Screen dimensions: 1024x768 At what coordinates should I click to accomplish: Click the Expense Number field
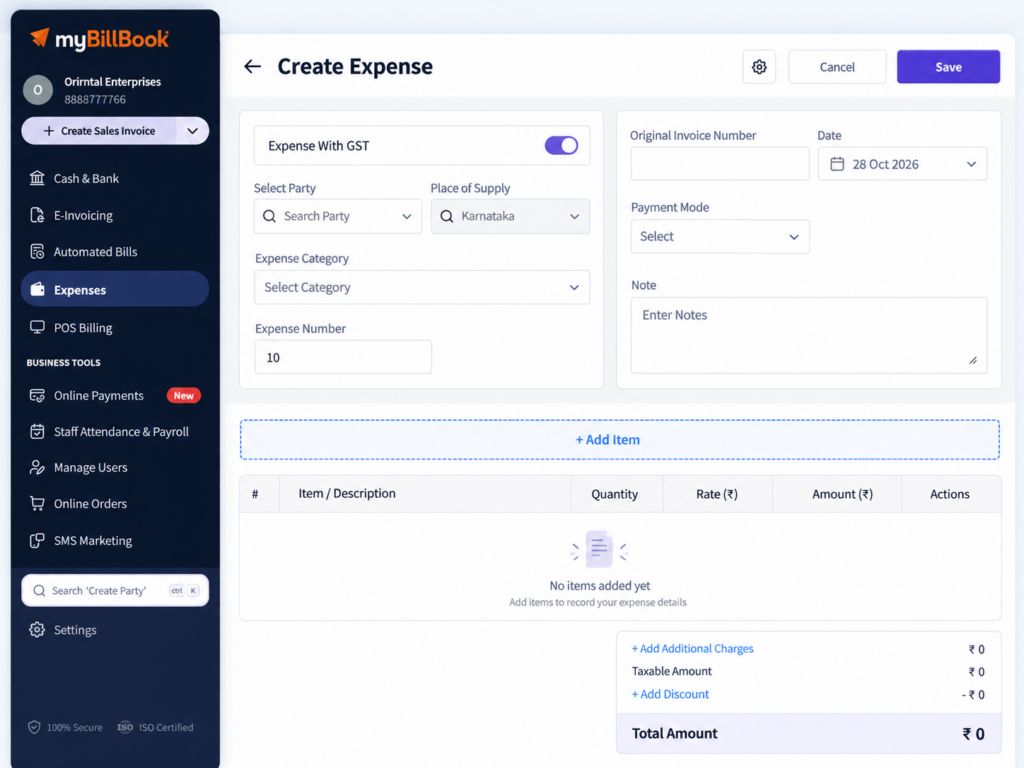[343, 357]
